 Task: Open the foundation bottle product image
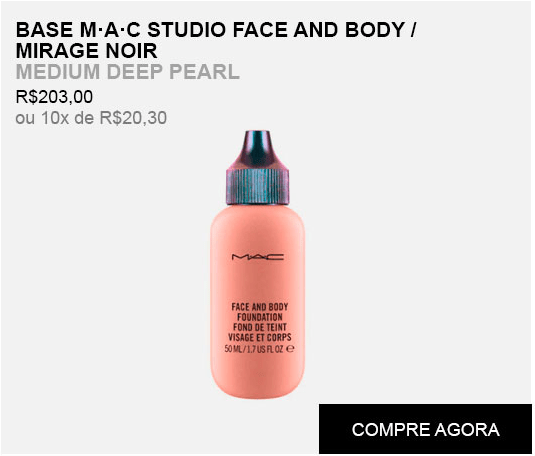[258, 265]
